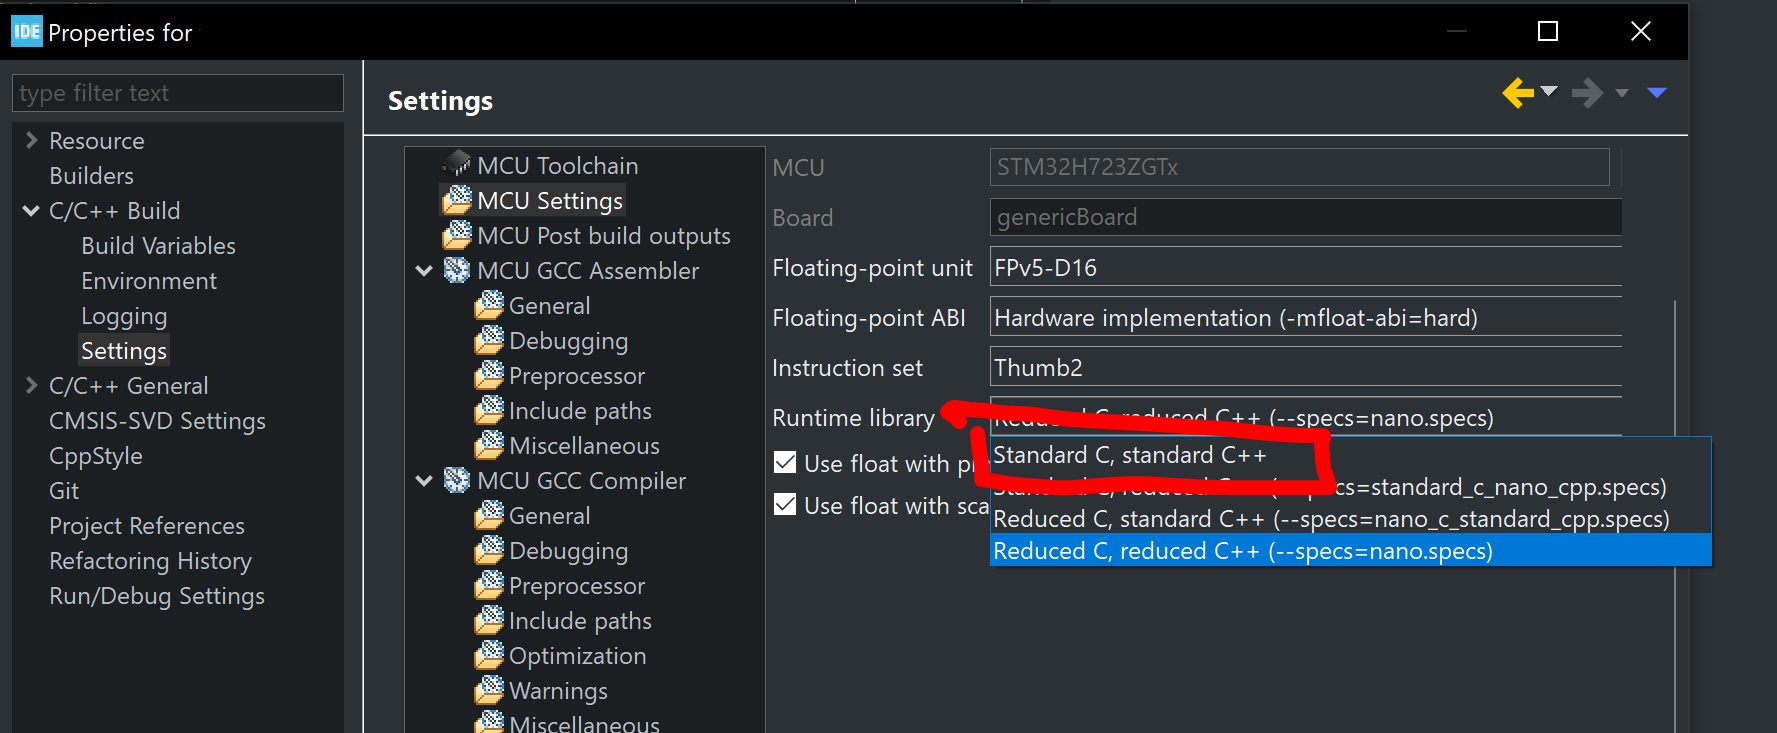Toggle the first 'Use float with' printf checkbox

[785, 462]
